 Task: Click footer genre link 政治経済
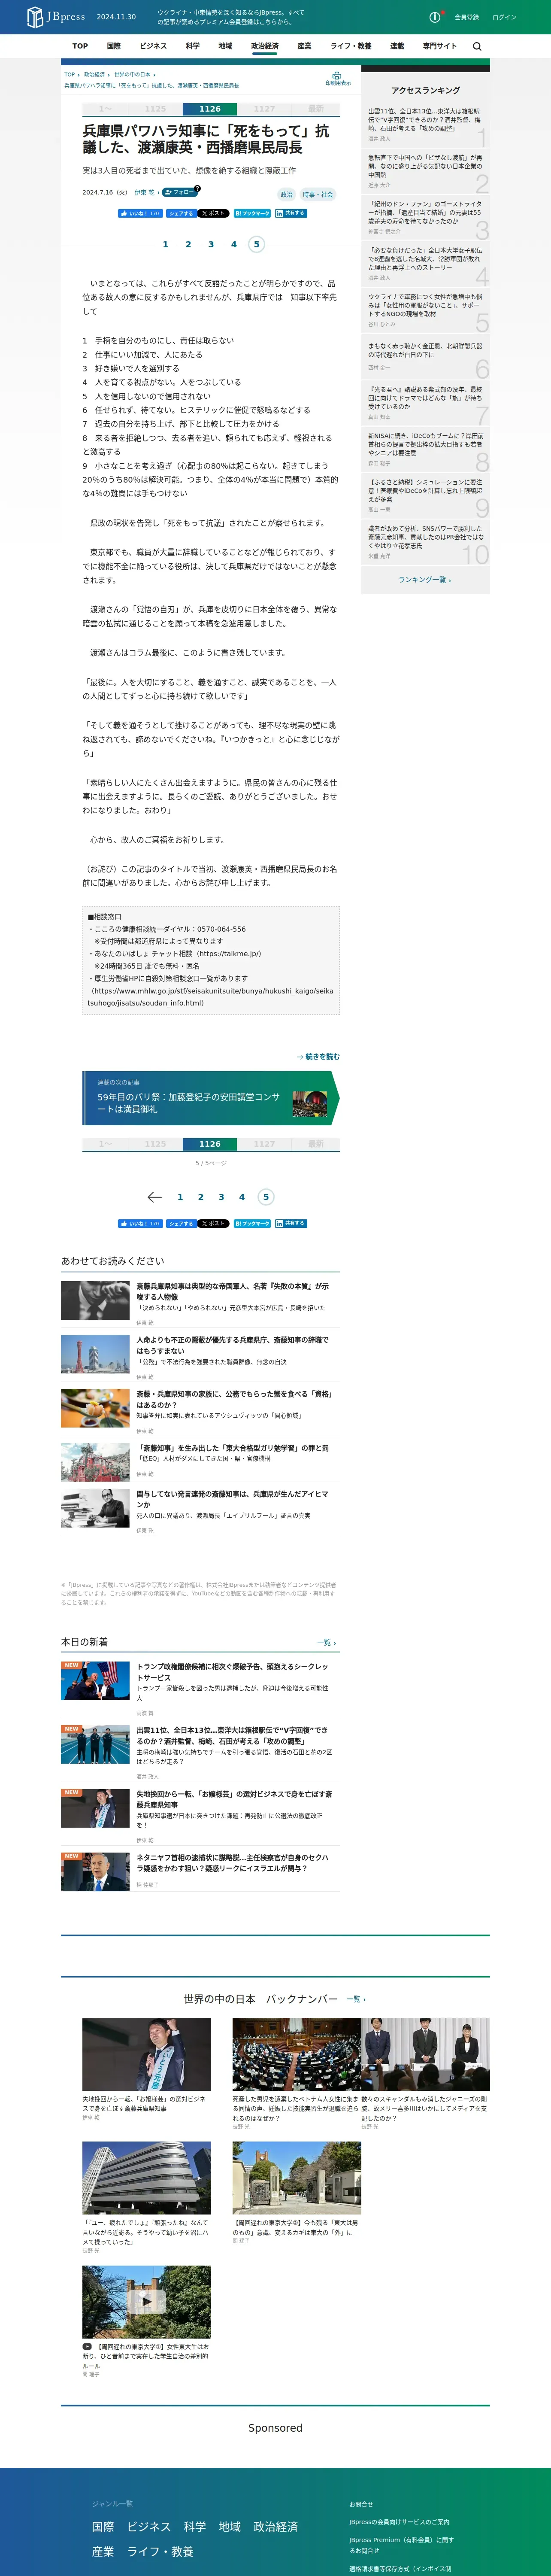(x=275, y=2527)
